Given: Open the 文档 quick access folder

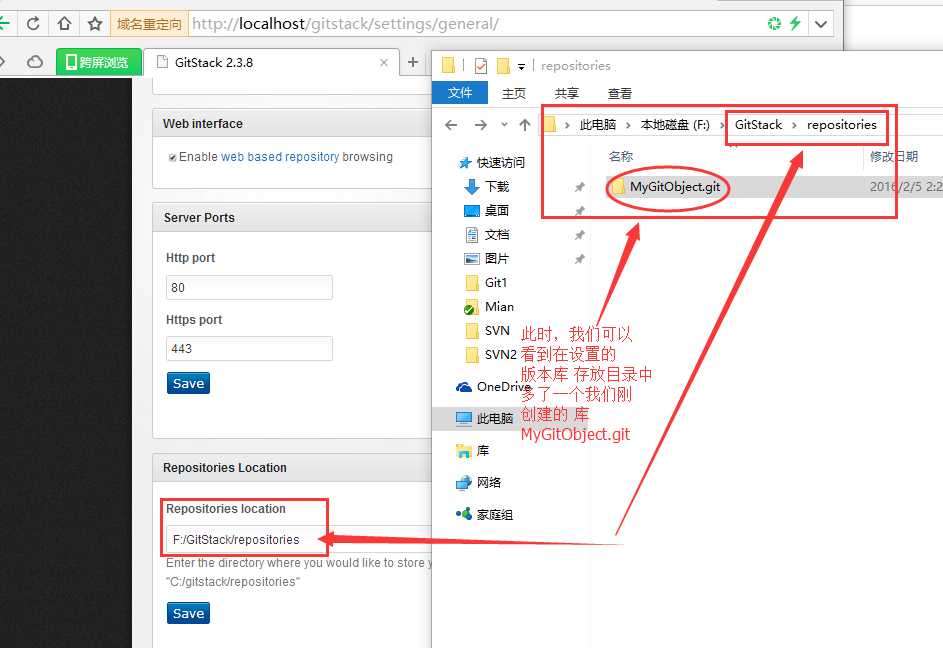Looking at the screenshot, I should point(497,235).
